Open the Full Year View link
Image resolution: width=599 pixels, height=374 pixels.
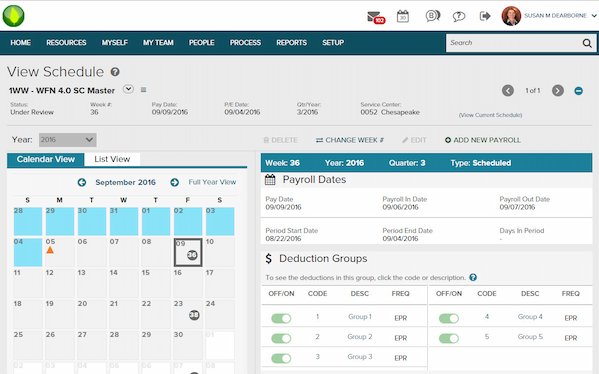(x=212, y=182)
